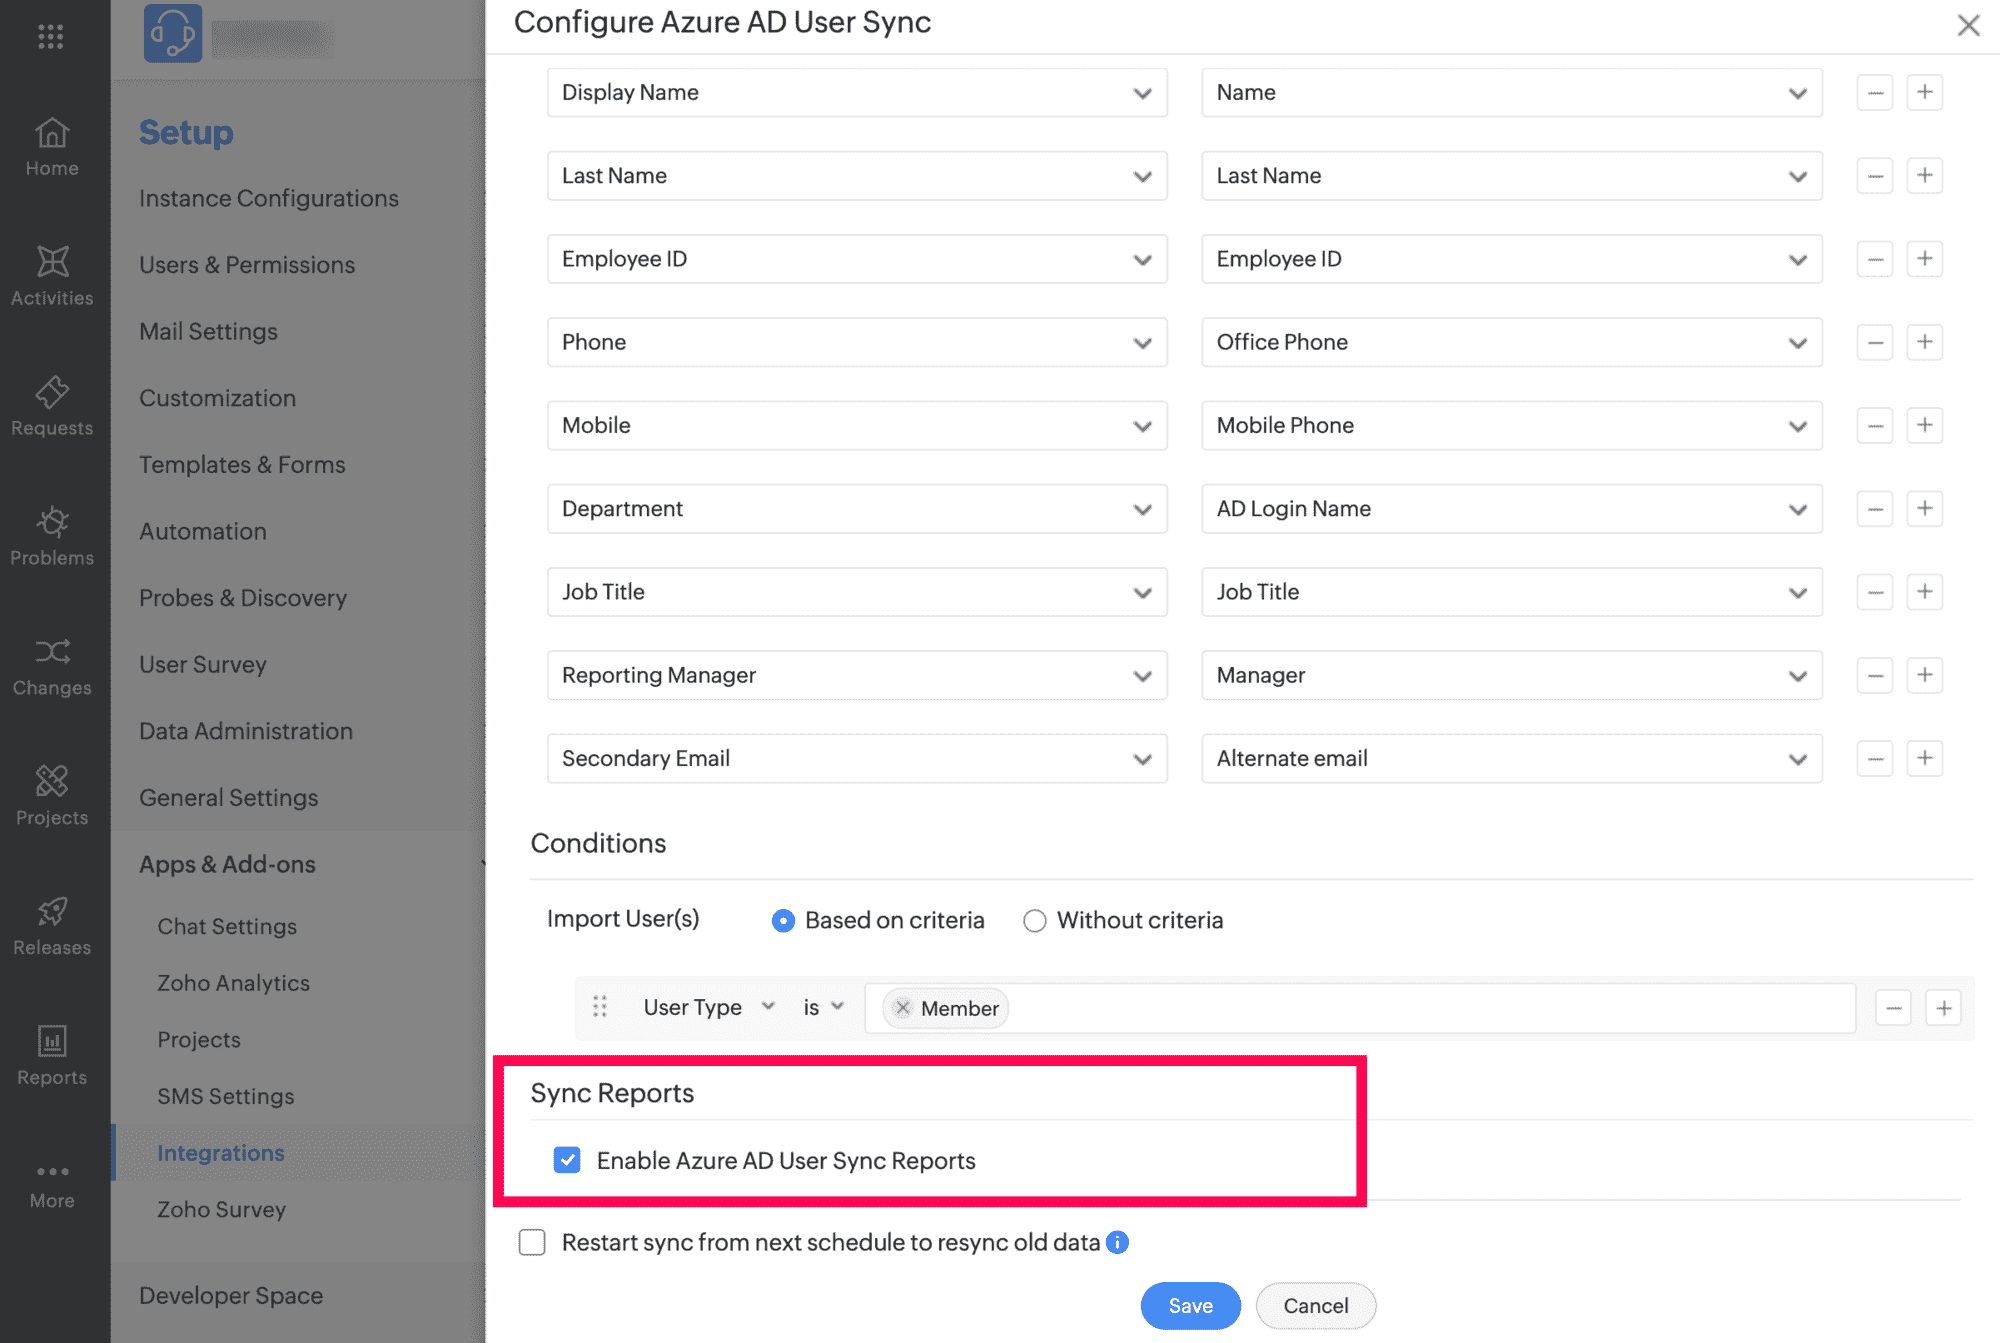
Task: Click the apps grid icon at top left
Action: (x=51, y=38)
